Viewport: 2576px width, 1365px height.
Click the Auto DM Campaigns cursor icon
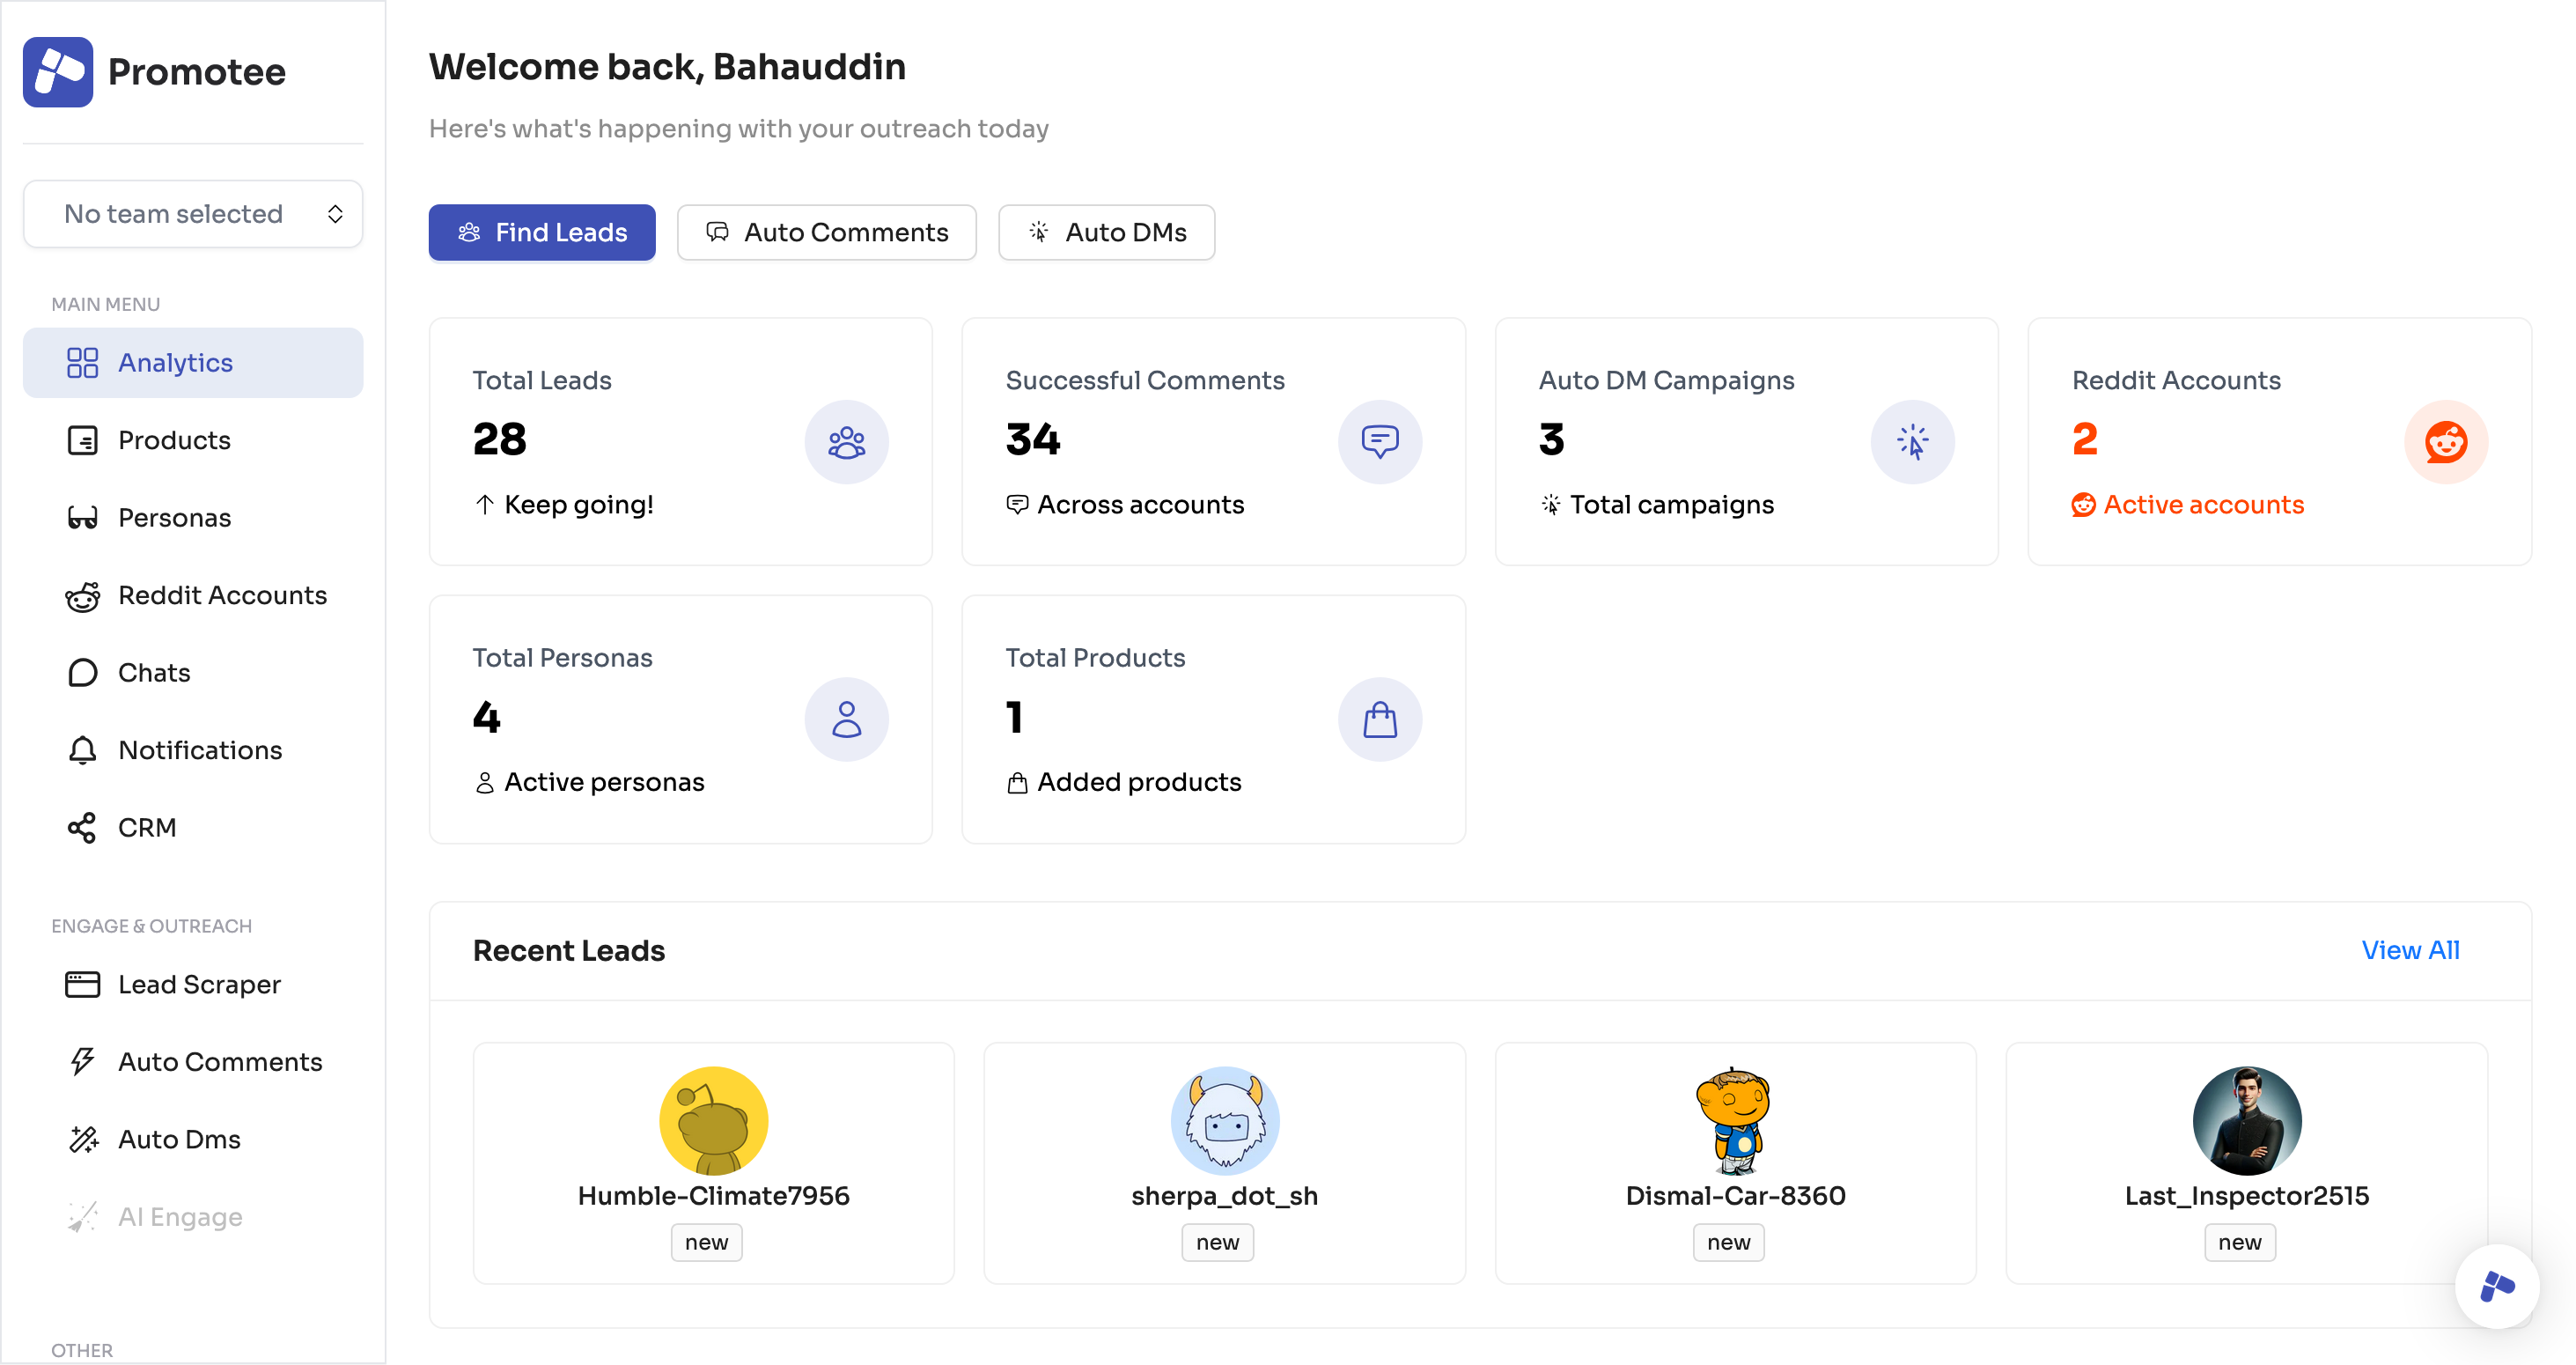point(1912,442)
